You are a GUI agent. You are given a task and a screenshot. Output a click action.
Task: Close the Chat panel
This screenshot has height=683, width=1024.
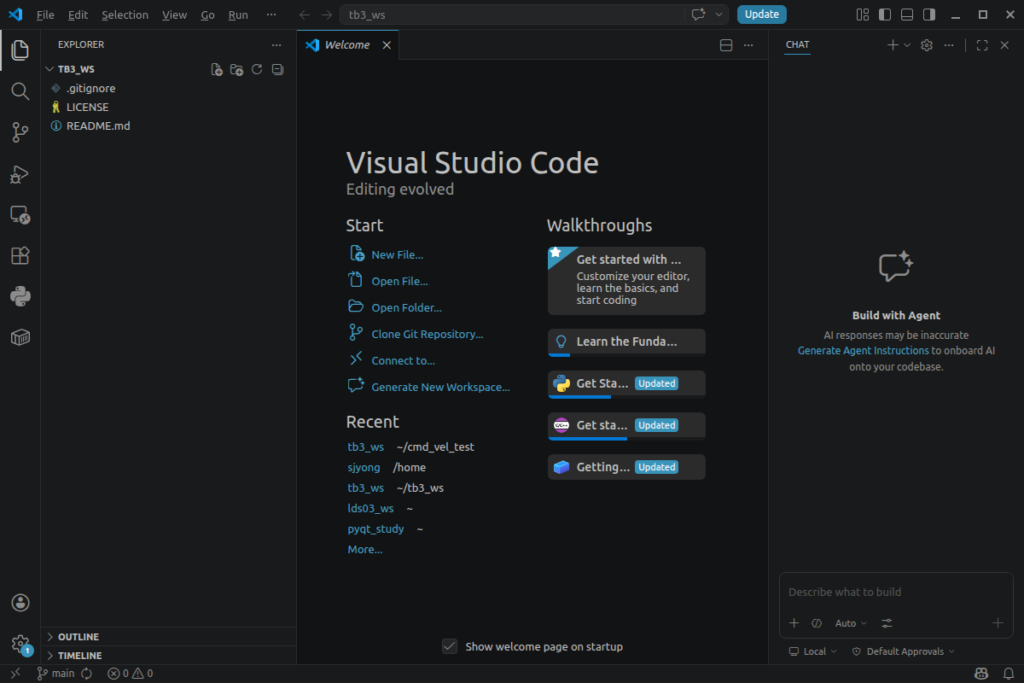1004,45
